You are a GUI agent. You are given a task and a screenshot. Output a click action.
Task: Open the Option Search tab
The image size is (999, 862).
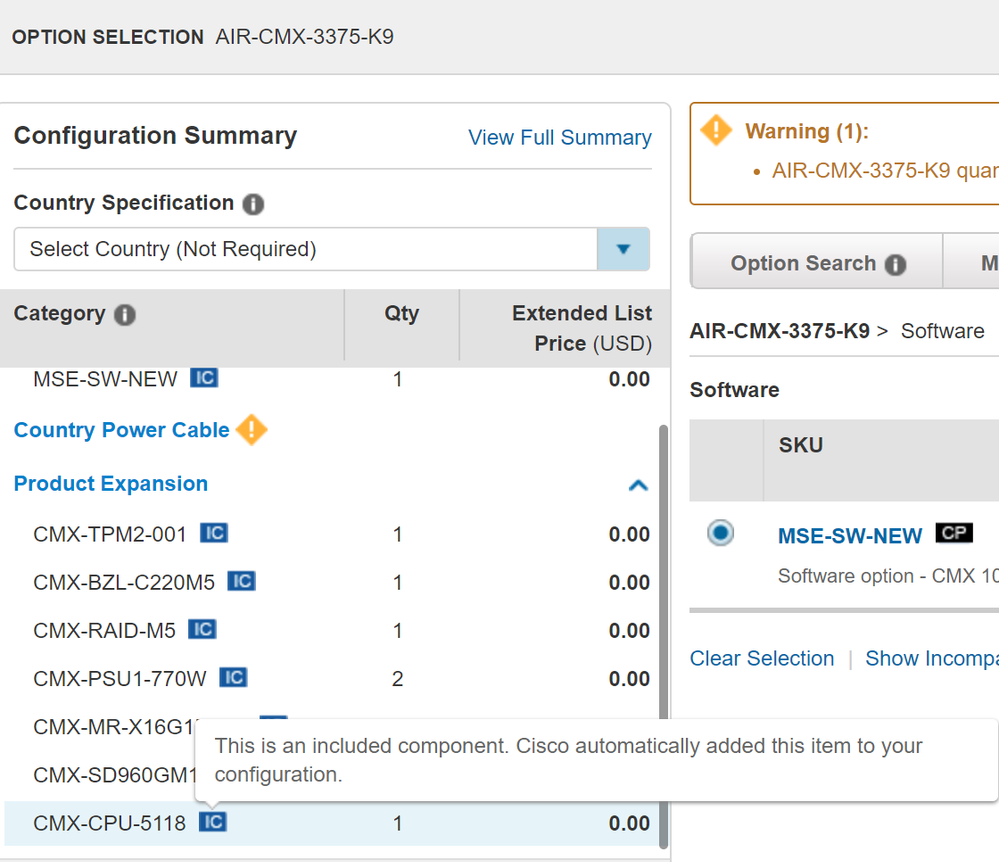pos(817,262)
